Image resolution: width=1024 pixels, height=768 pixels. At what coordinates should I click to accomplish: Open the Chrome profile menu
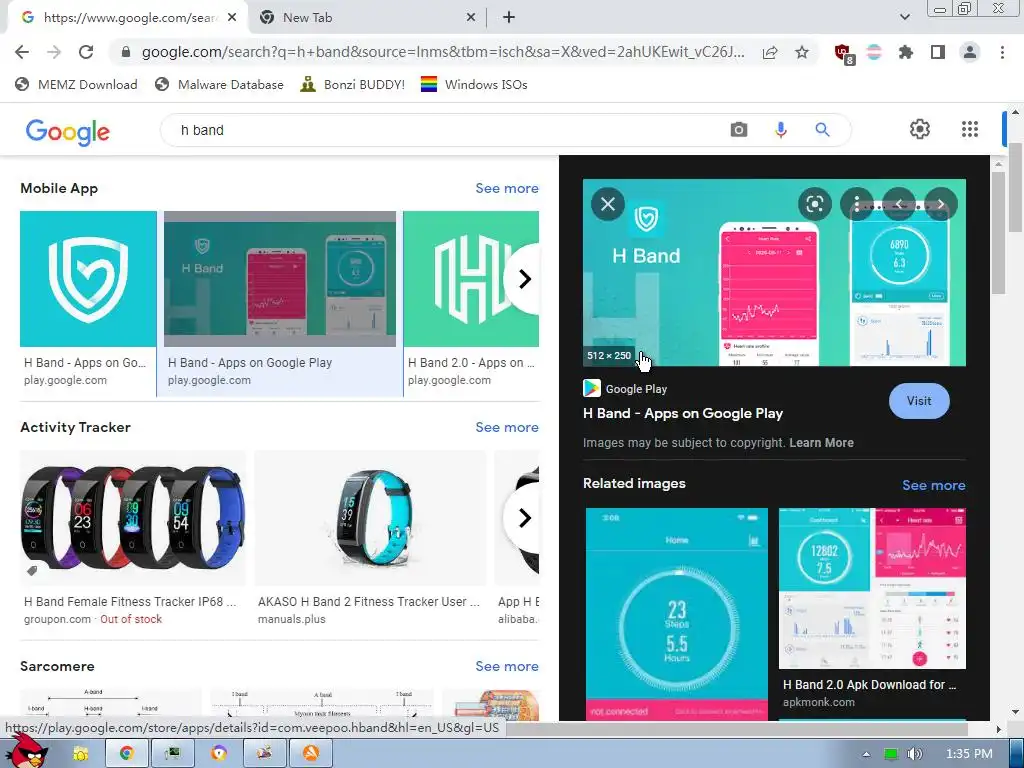coord(970,52)
